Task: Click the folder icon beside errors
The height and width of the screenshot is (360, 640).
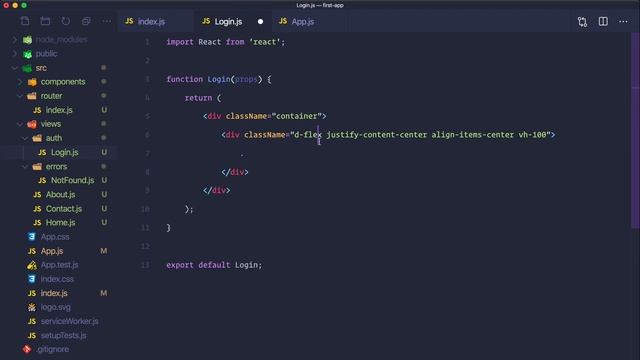Action: (37, 167)
